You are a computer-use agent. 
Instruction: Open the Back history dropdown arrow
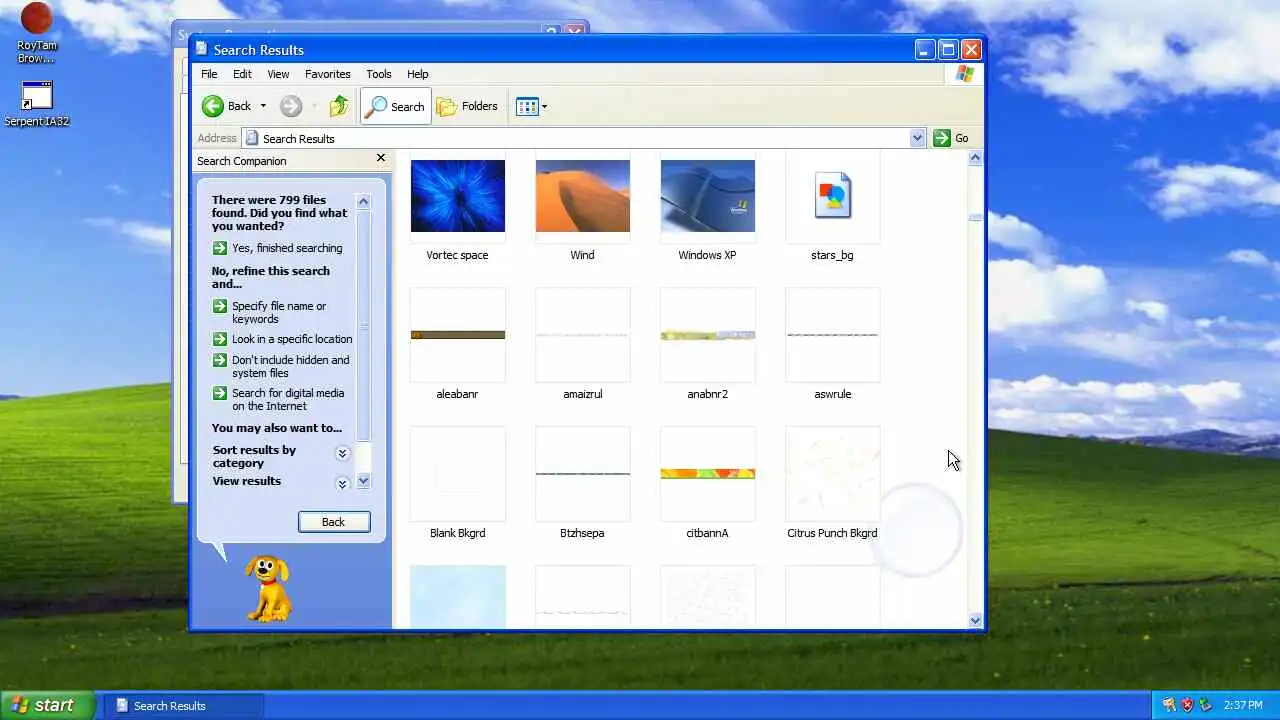coord(263,106)
